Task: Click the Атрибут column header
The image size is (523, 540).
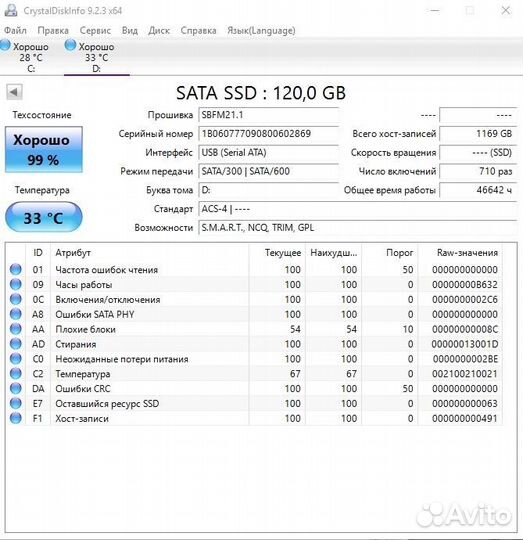Action: (x=149, y=253)
